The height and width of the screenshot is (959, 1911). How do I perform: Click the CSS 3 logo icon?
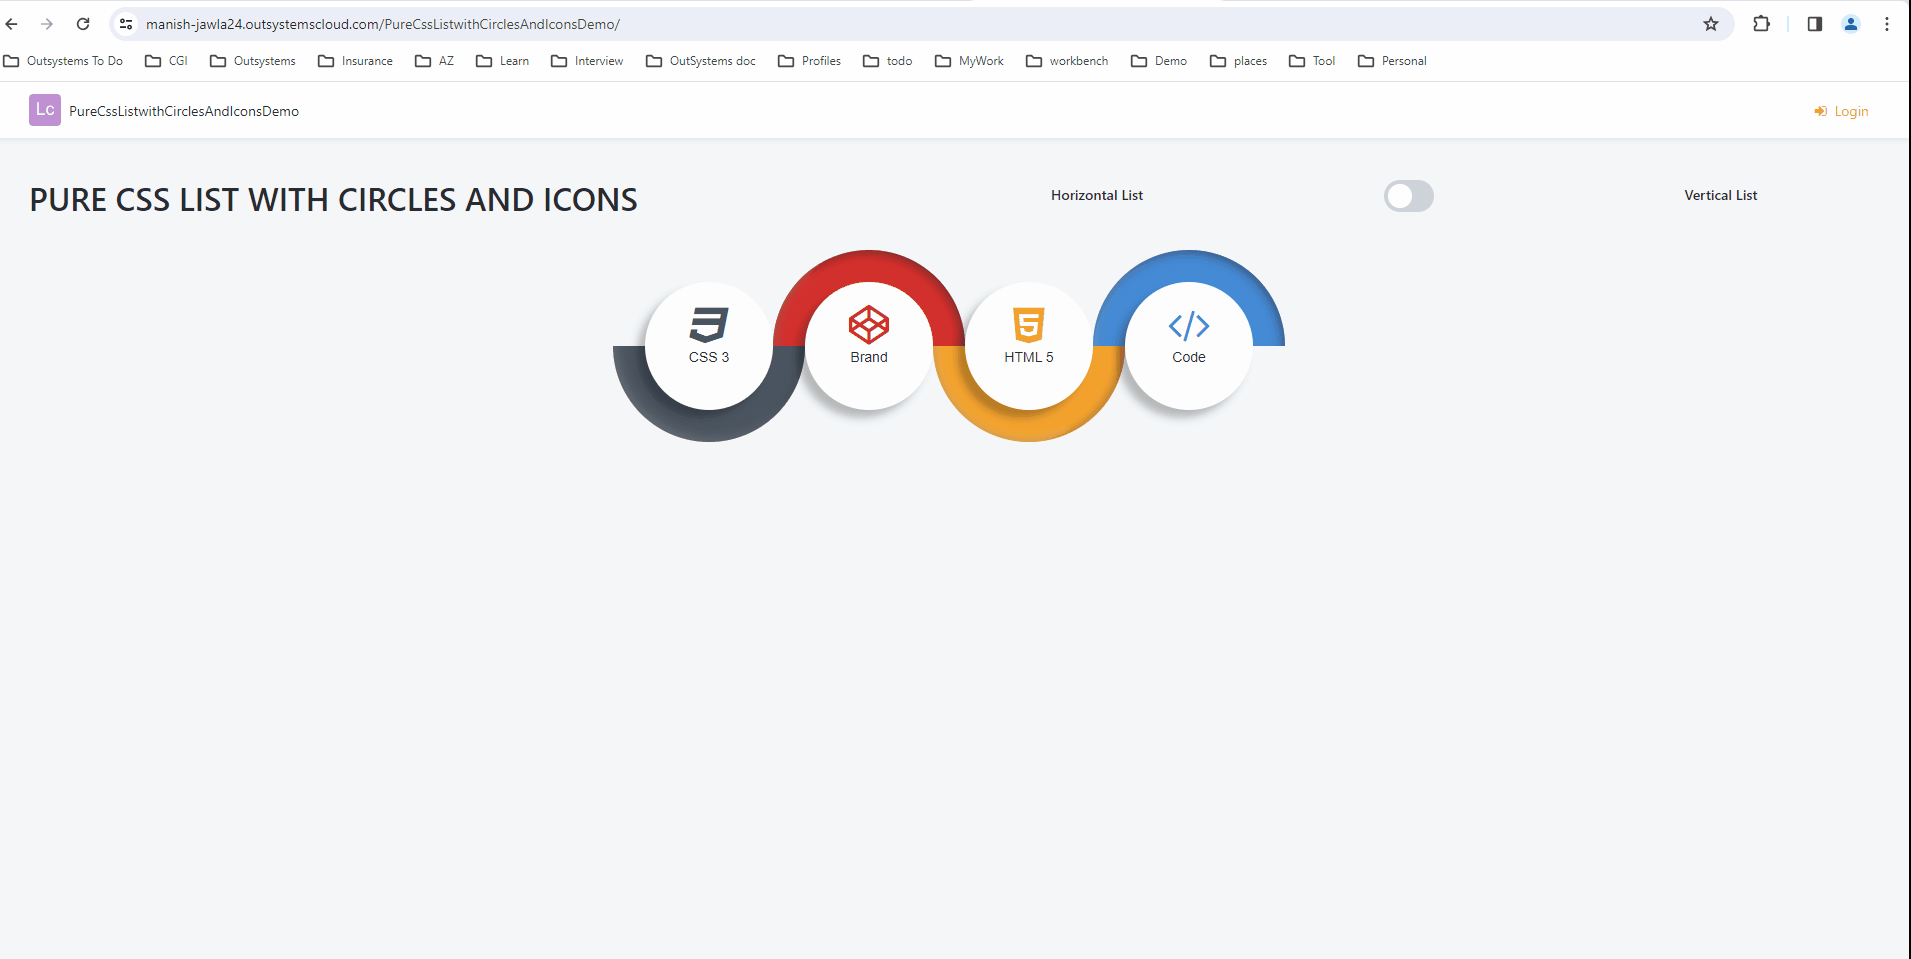coord(709,325)
